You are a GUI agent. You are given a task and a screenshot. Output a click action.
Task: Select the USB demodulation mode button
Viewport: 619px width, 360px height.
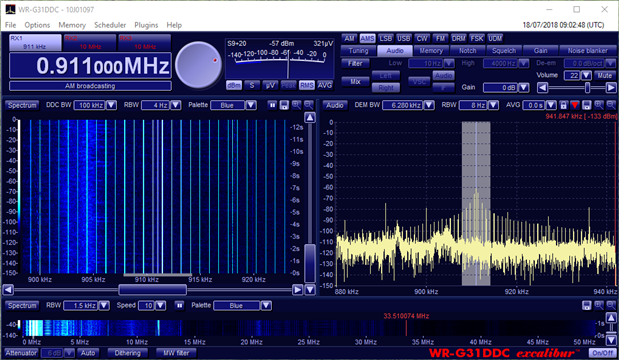403,38
